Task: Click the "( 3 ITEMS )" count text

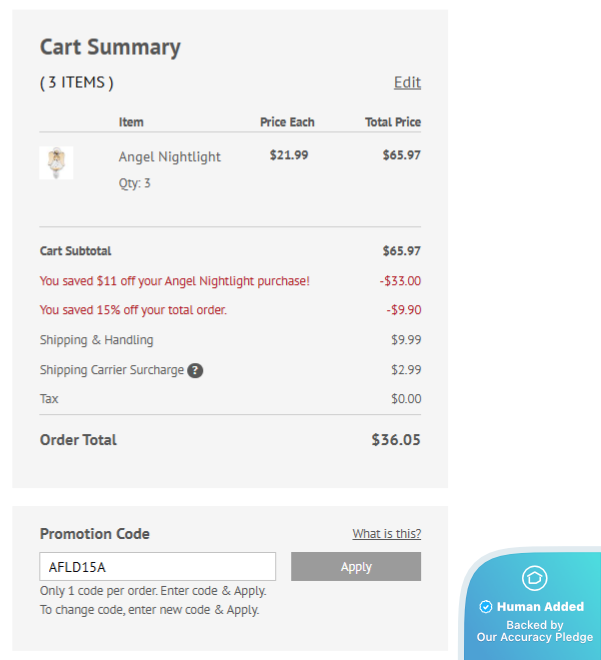Action: click(x=77, y=82)
